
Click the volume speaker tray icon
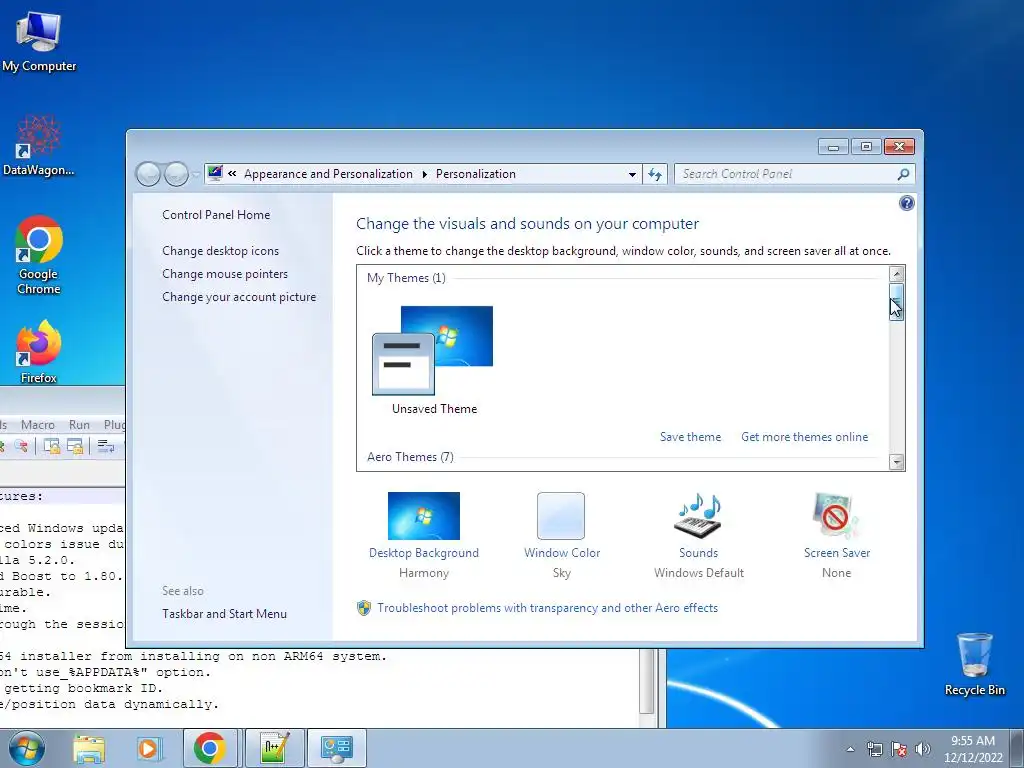[x=922, y=749]
